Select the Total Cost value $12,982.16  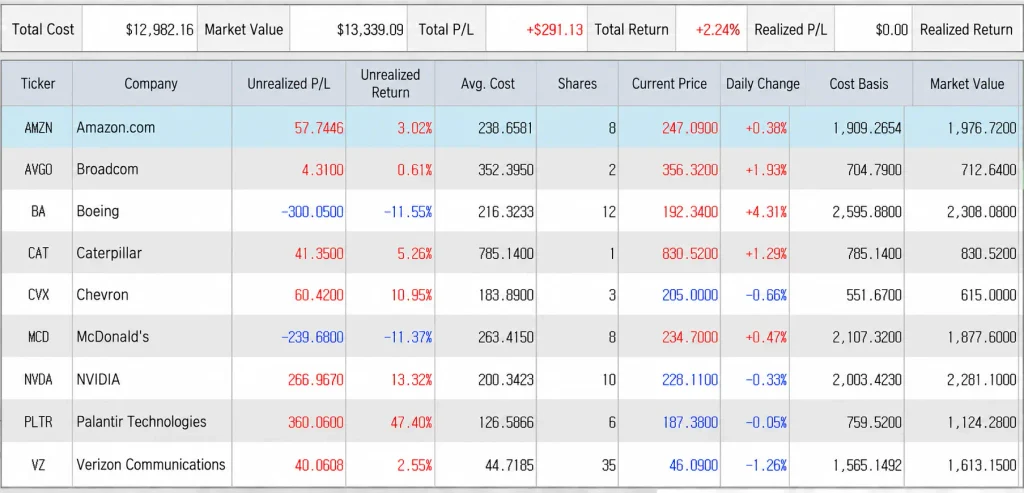pos(159,29)
